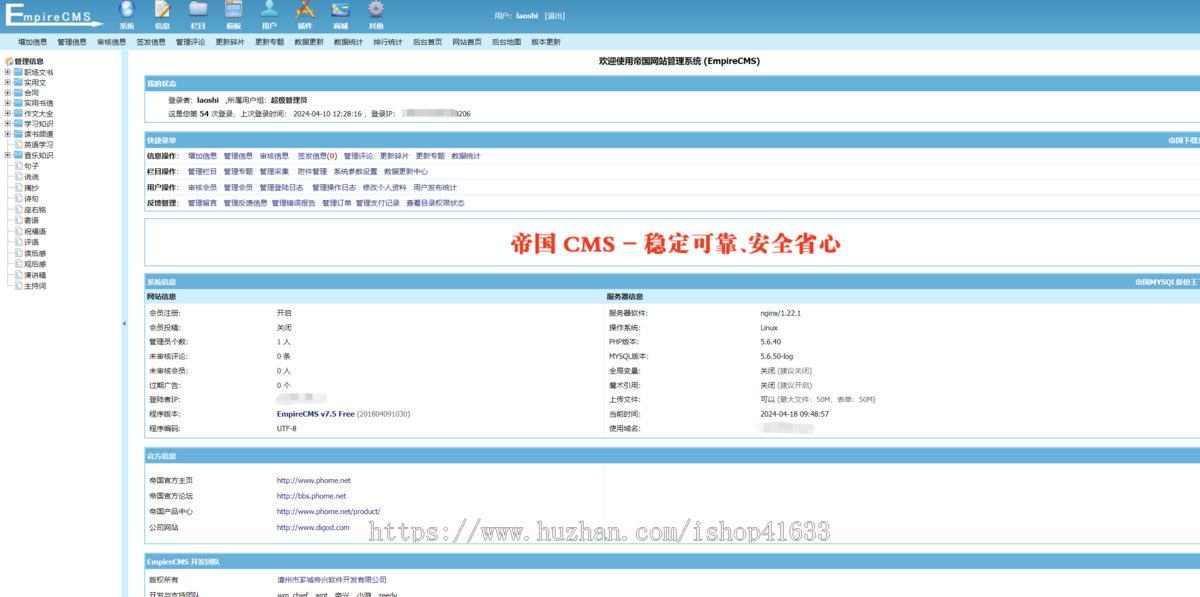Open 附件管理 in the quick menu

pos(312,171)
